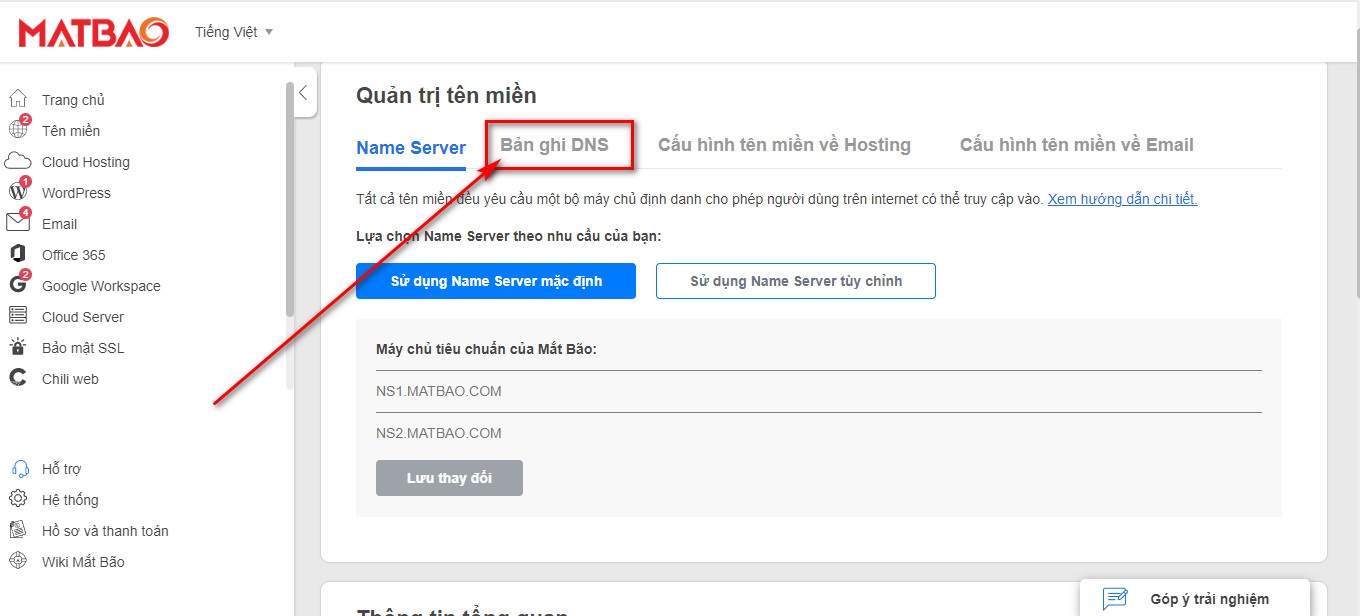Switch to the Bản ghi DNS tab
This screenshot has width=1360, height=616.
point(559,143)
